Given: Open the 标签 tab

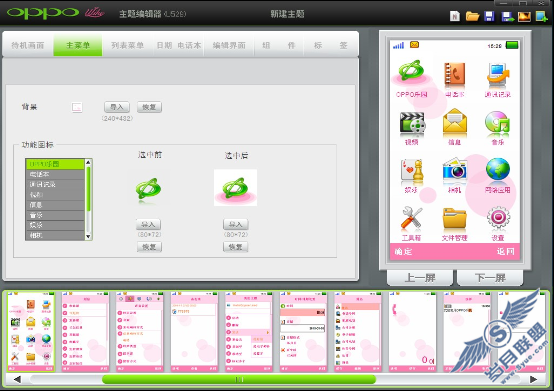Looking at the screenshot, I should pos(331,45).
